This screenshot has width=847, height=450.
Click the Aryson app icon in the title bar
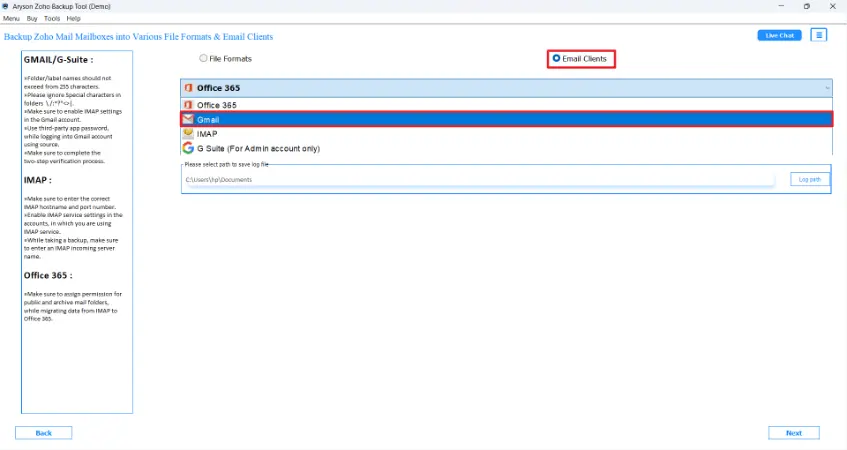pyautogui.click(x=5, y=6)
